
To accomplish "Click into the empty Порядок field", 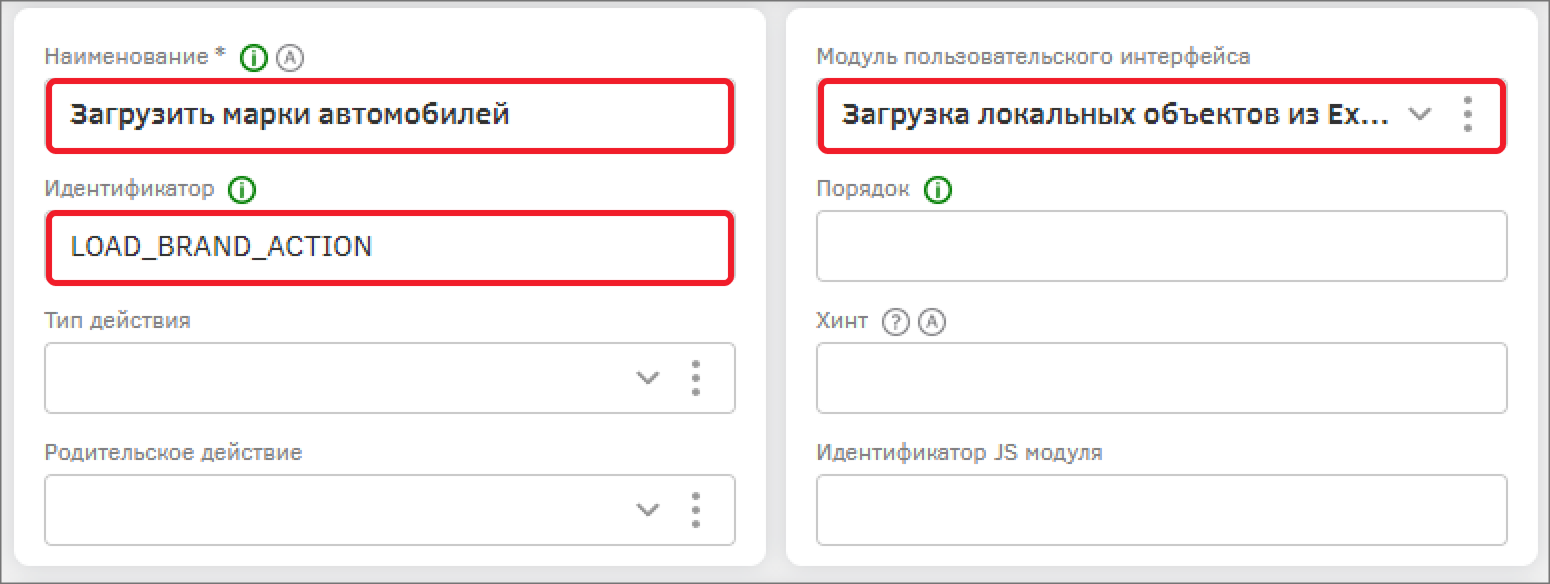I will point(1161,246).
